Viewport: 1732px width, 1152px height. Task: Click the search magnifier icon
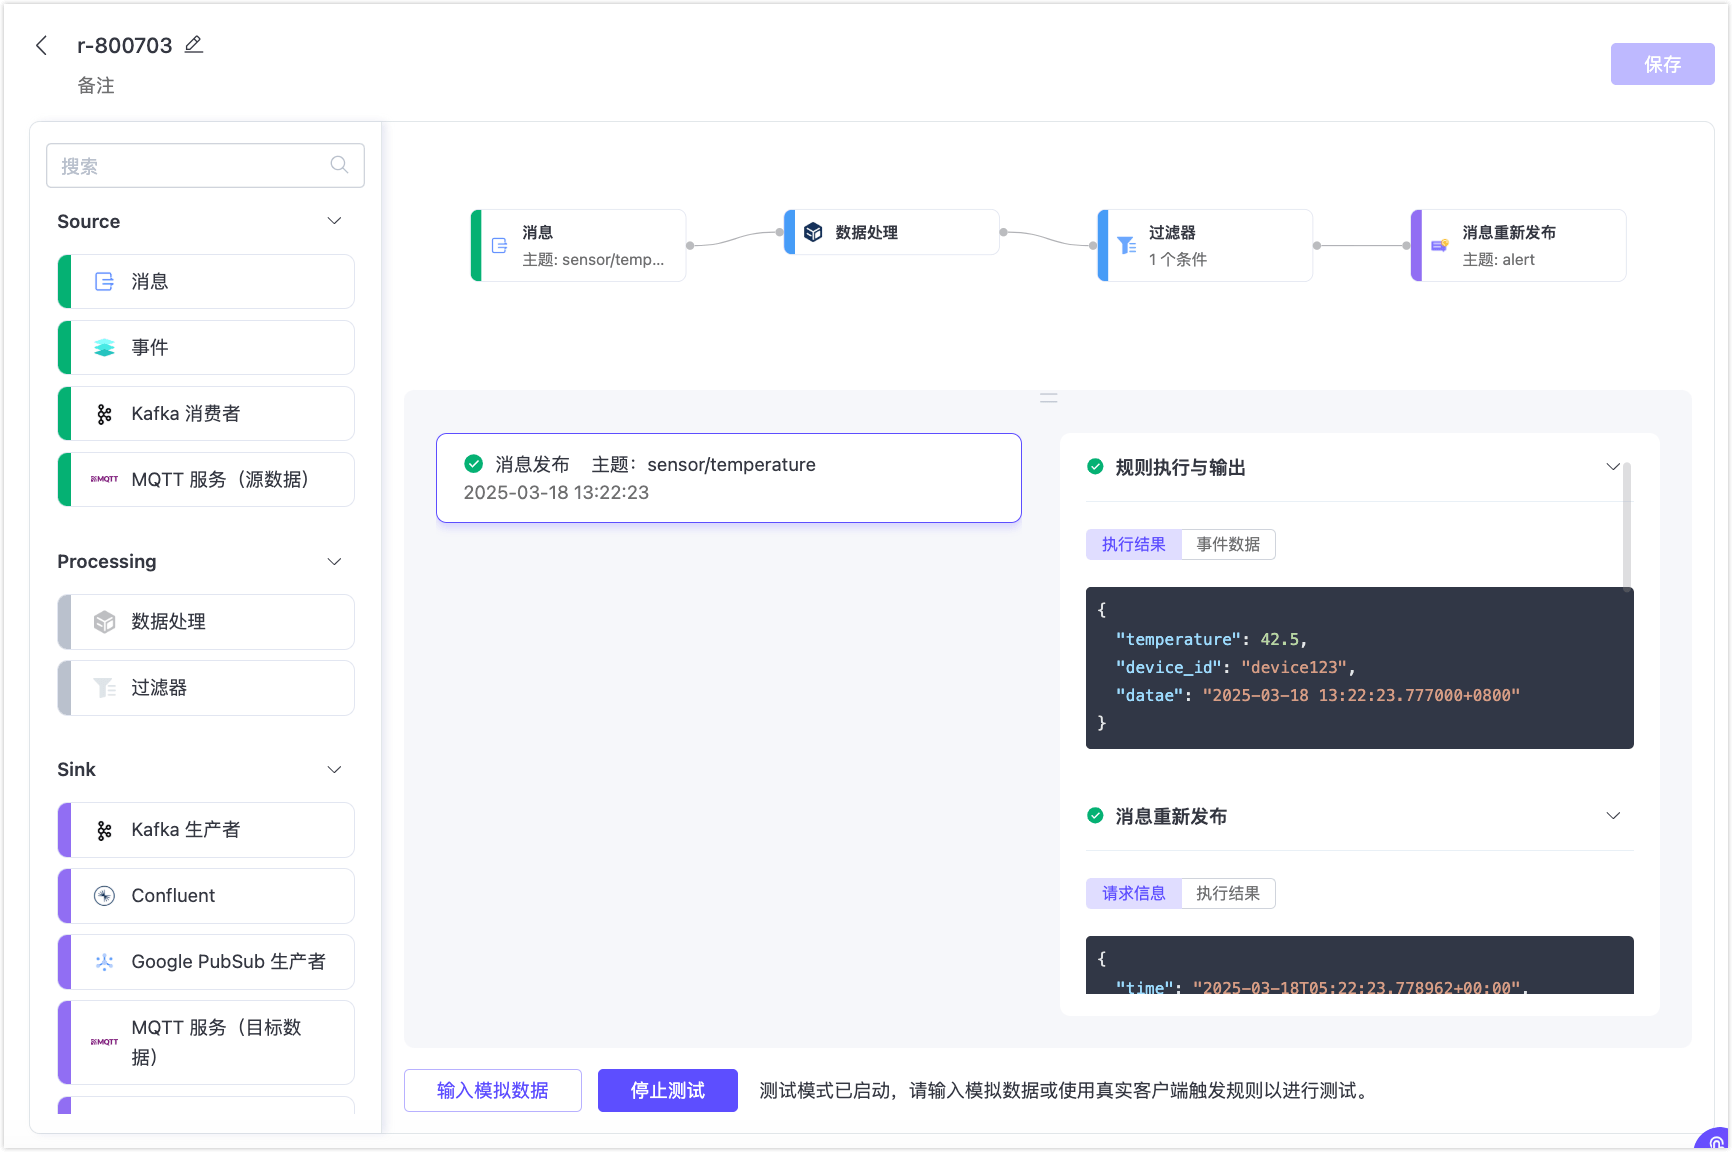click(x=339, y=165)
